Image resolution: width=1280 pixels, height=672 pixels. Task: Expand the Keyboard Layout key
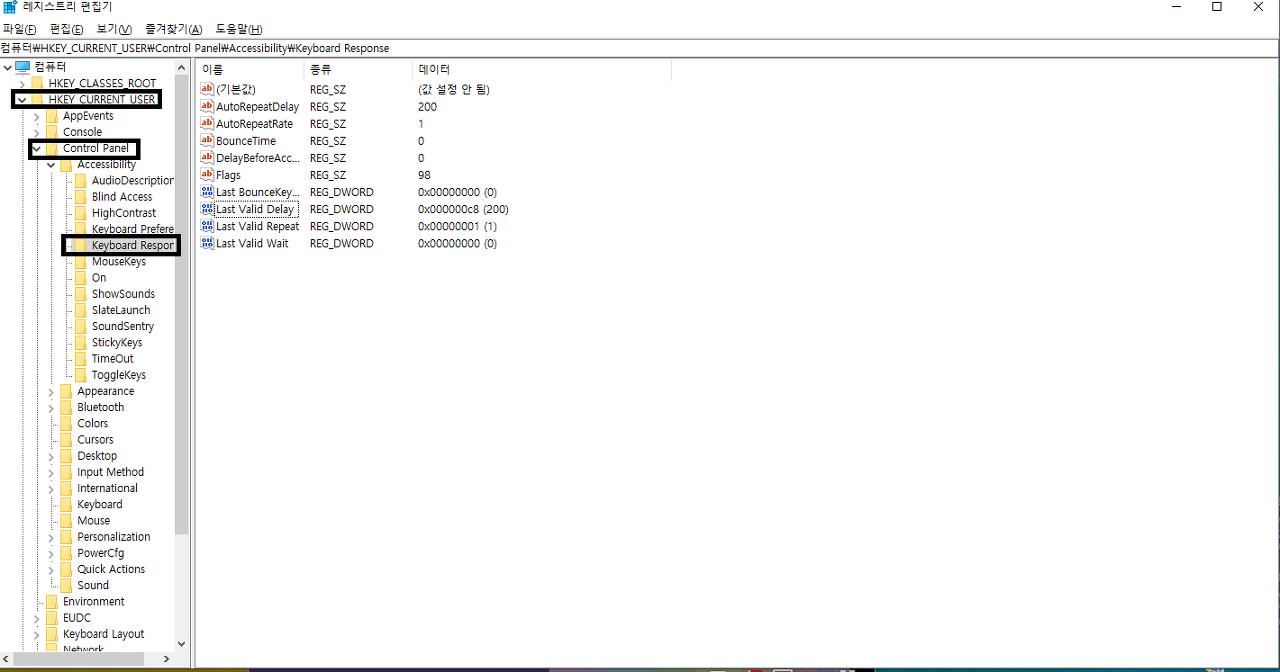(37, 634)
